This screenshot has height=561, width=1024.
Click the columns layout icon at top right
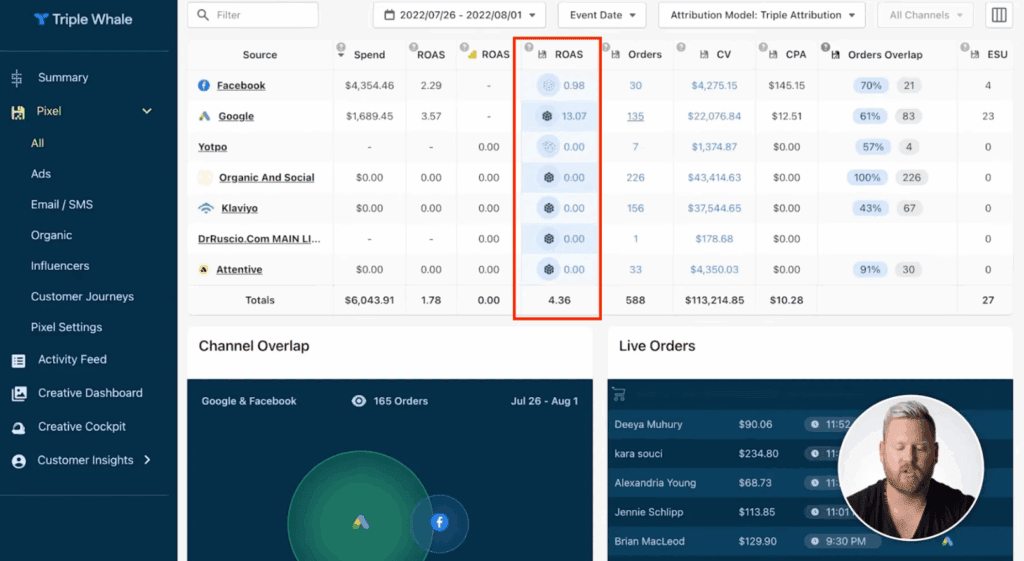(x=998, y=15)
